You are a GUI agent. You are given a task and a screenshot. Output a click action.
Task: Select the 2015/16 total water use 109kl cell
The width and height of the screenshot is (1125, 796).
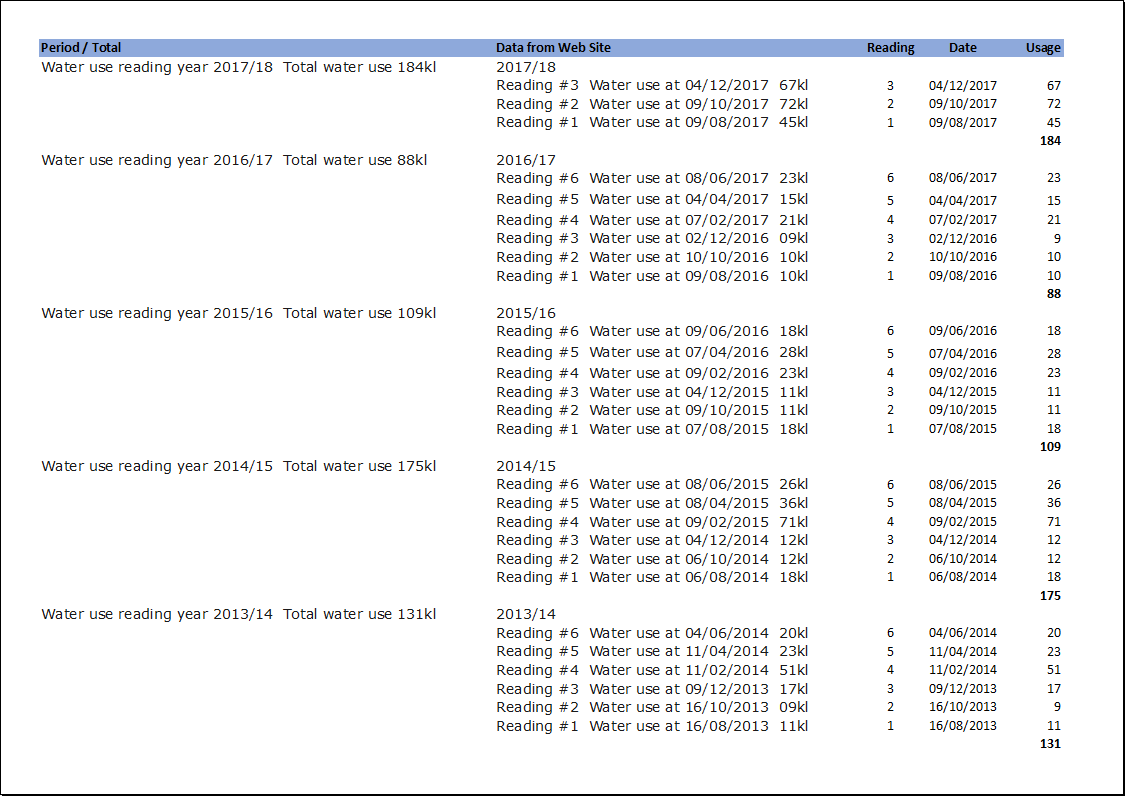pyautogui.click(x=238, y=313)
